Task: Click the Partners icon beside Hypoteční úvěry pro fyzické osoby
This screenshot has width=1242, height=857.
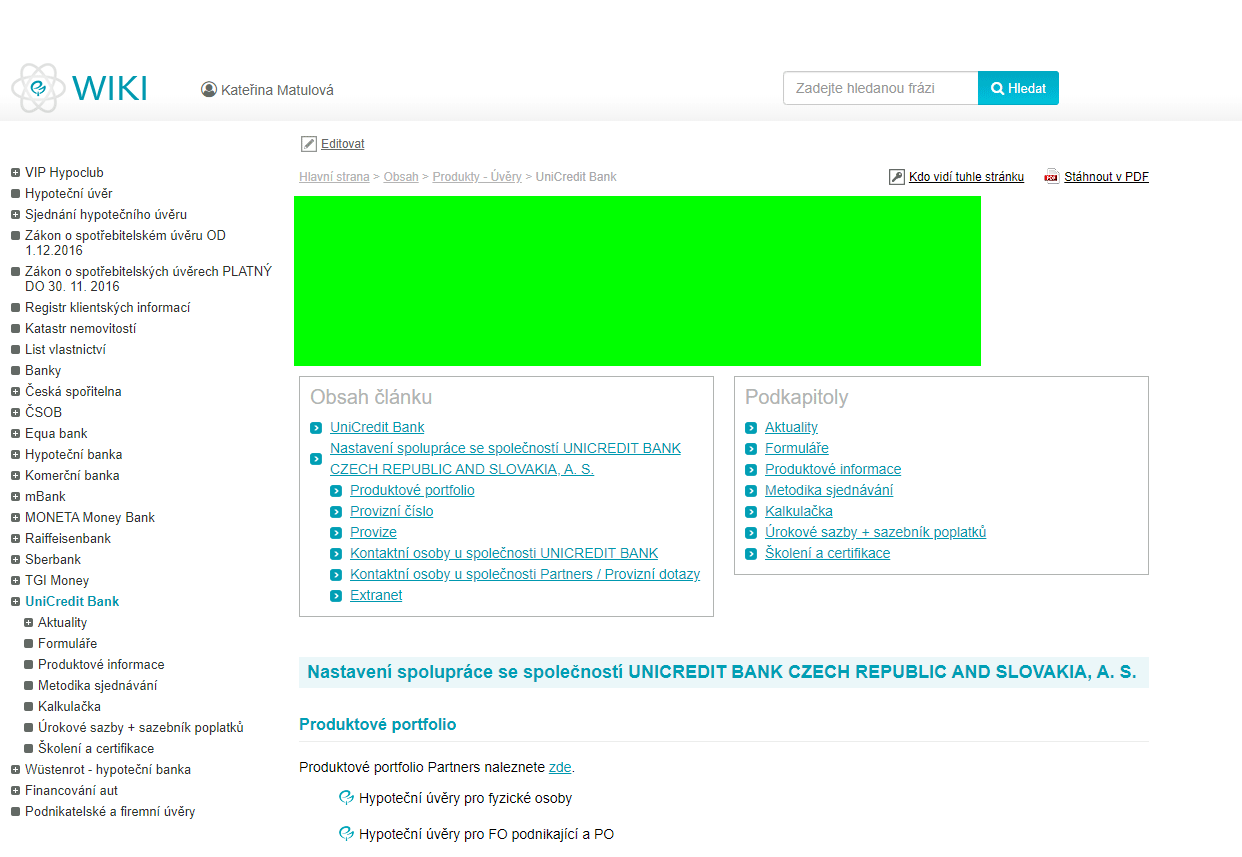Action: point(347,798)
